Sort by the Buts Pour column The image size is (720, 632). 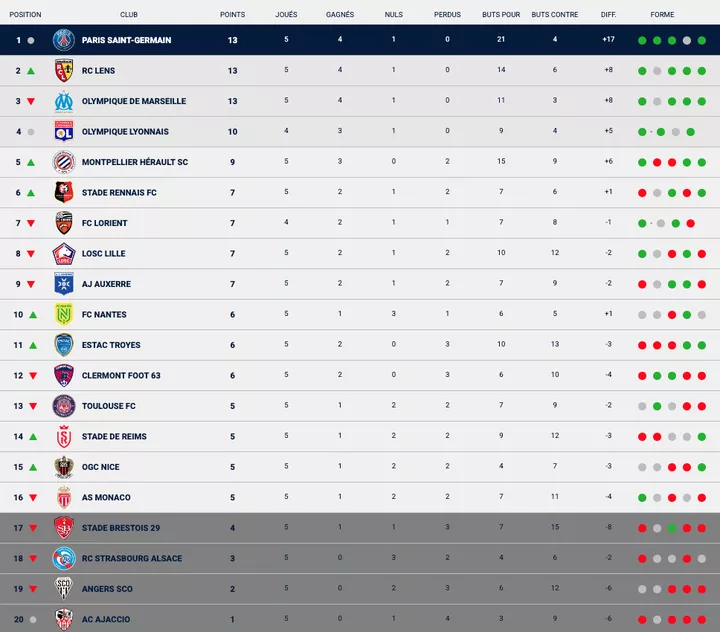click(500, 15)
